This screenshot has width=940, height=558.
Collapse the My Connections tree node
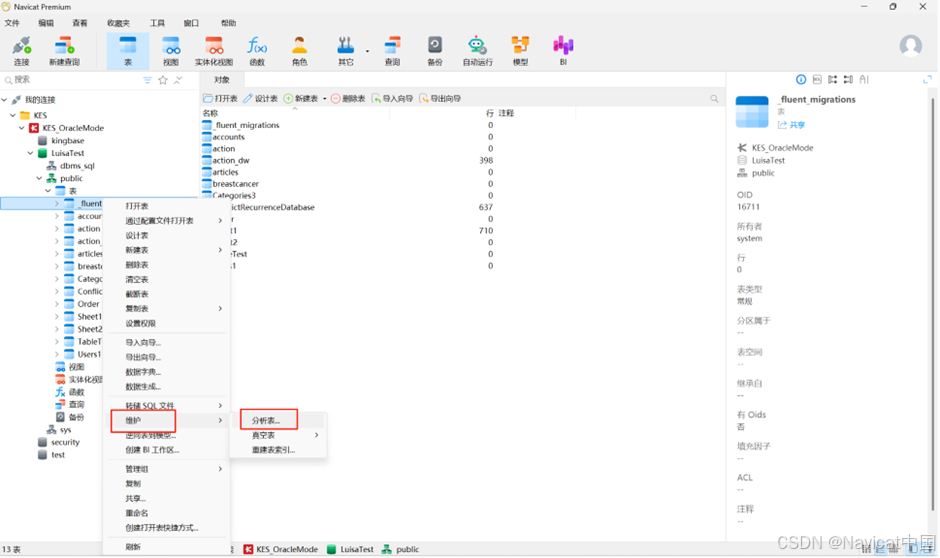pyautogui.click(x=4, y=99)
